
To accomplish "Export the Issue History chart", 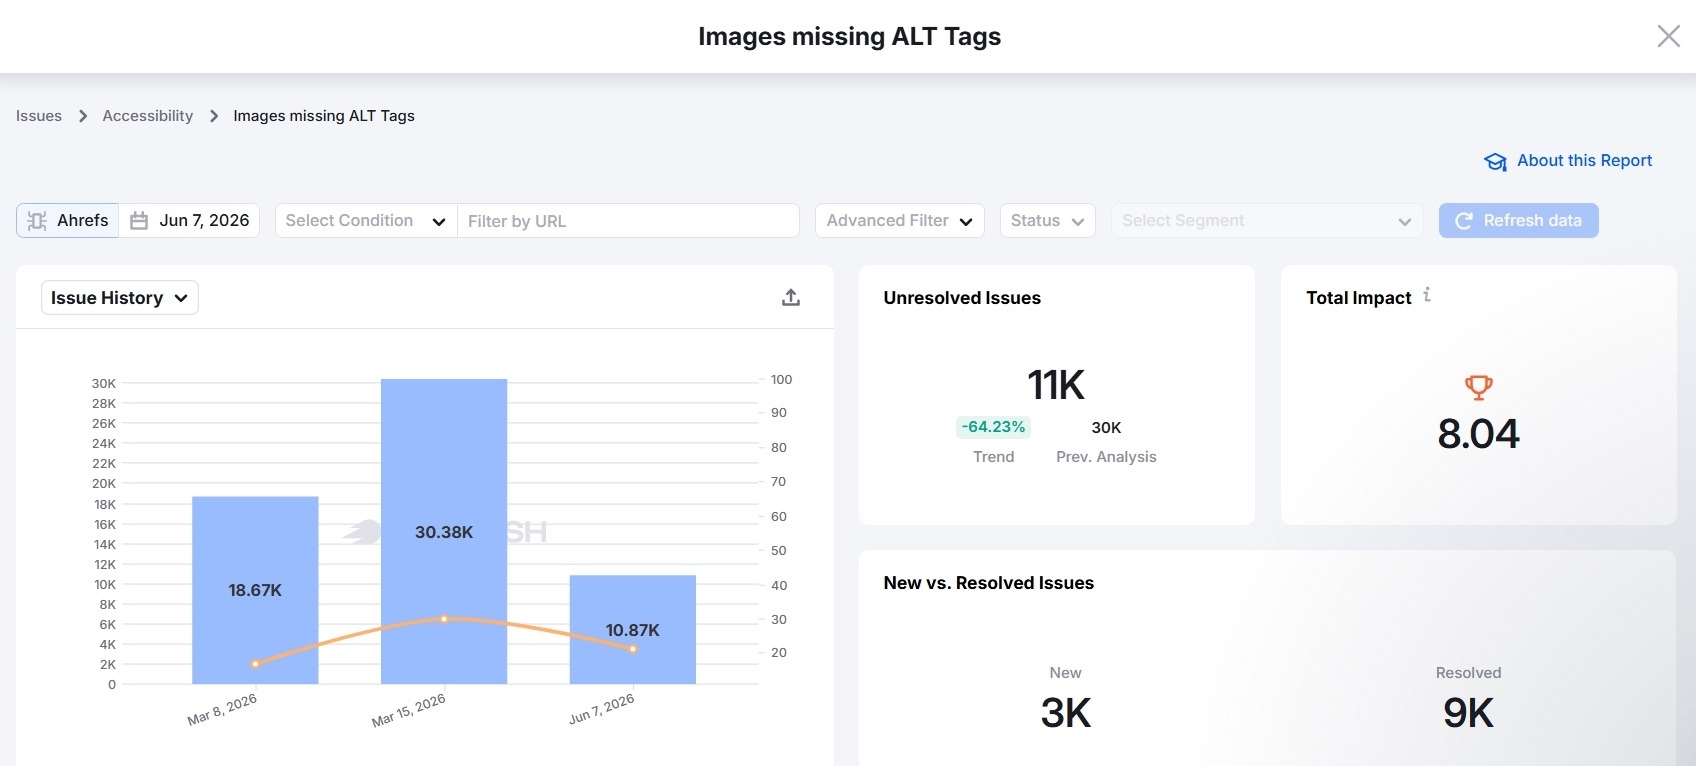I will (791, 297).
